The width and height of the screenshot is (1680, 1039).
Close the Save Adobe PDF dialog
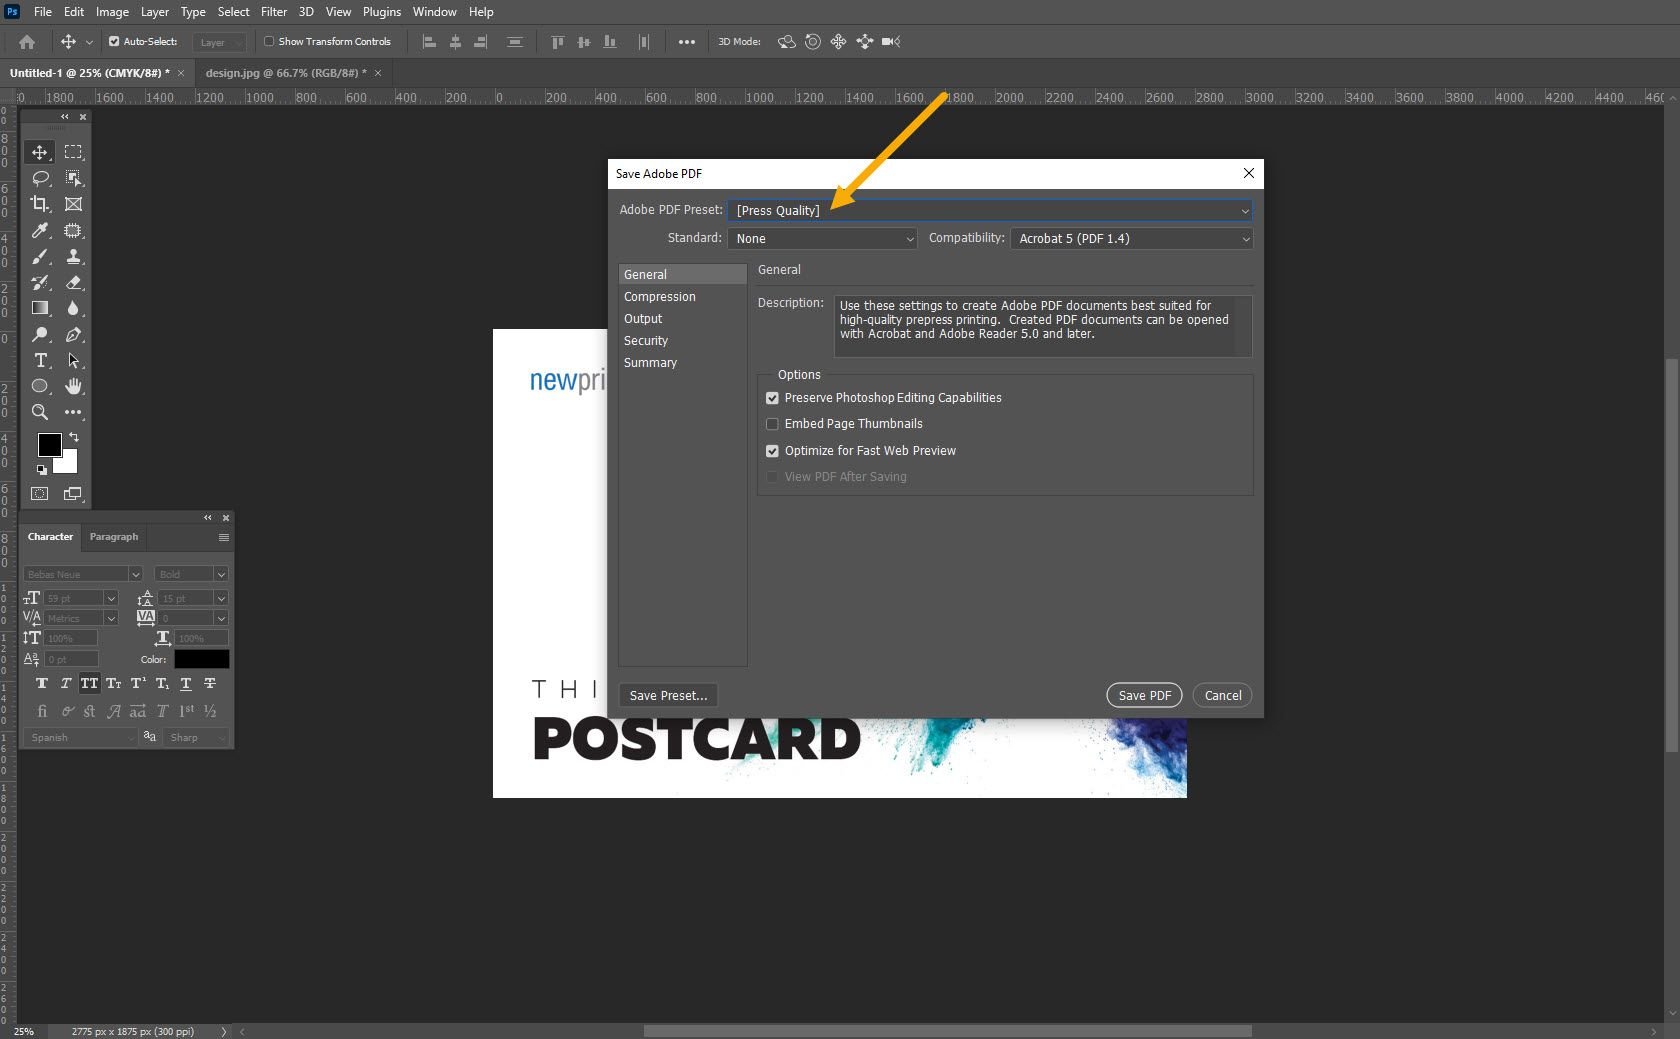tap(1249, 173)
